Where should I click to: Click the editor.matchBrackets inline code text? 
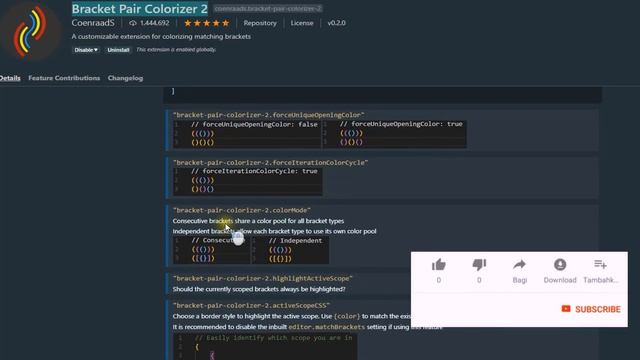click(x=327, y=327)
